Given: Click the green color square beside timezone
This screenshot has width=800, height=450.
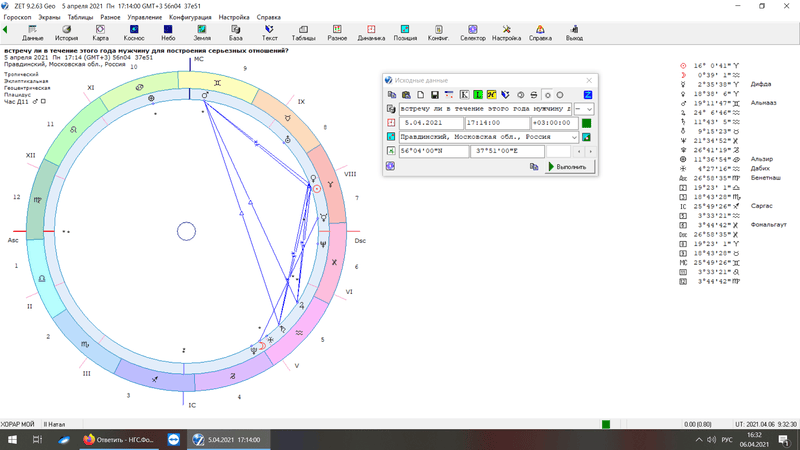Looking at the screenshot, I should pyautogui.click(x=587, y=123).
